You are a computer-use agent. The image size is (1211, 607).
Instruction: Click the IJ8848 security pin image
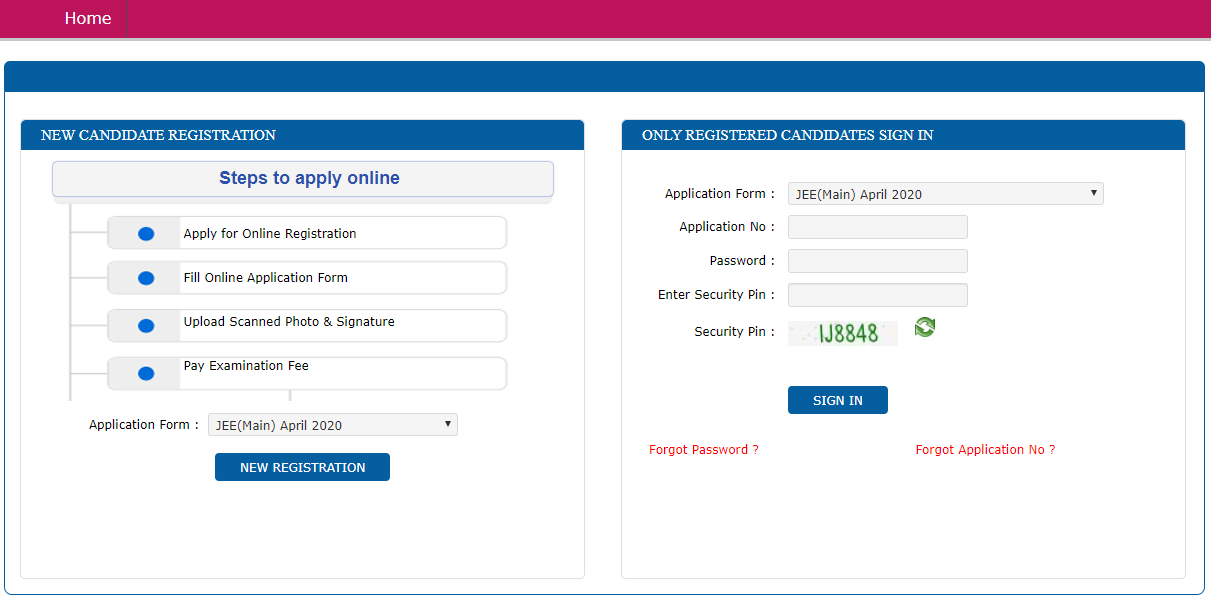coord(843,333)
